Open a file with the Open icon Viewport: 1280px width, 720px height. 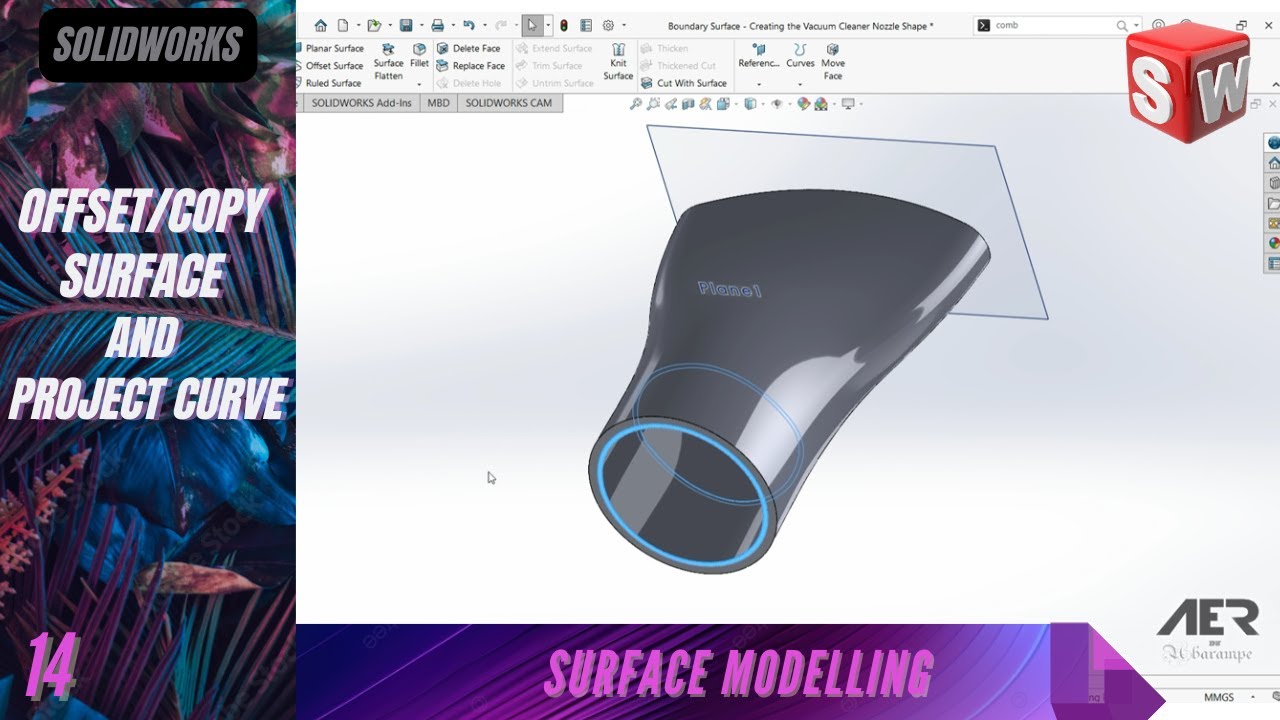373,25
